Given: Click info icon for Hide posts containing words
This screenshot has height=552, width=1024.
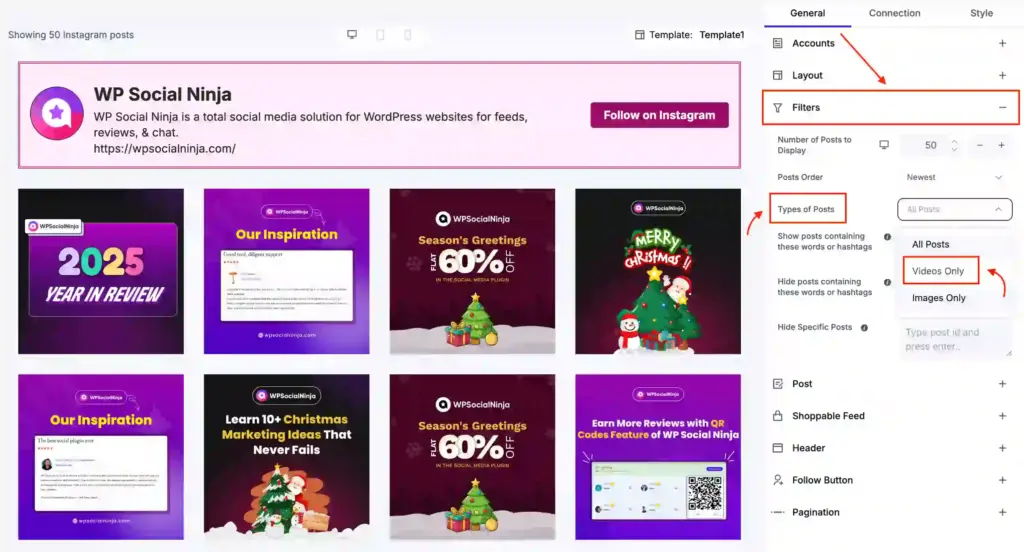Looking at the screenshot, I should 888,282.
